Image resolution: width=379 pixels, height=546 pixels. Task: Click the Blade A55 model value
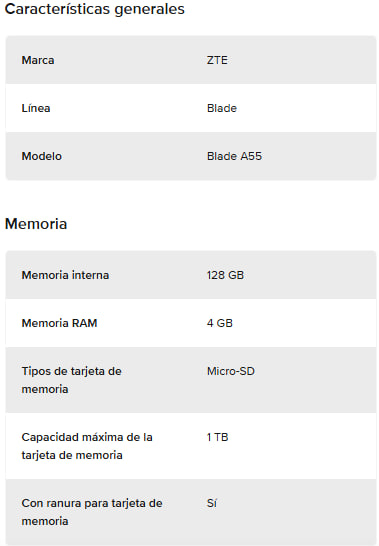[x=234, y=156]
